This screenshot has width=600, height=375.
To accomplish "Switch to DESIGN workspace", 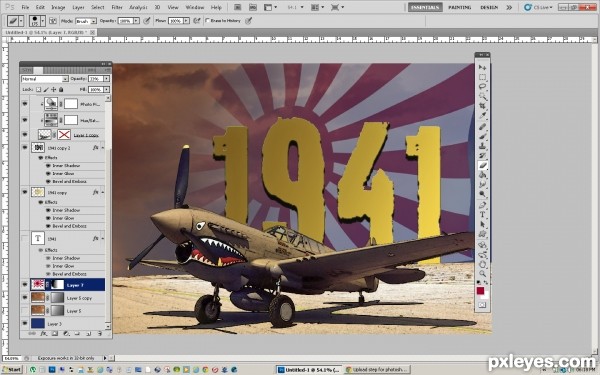I will coord(489,7).
